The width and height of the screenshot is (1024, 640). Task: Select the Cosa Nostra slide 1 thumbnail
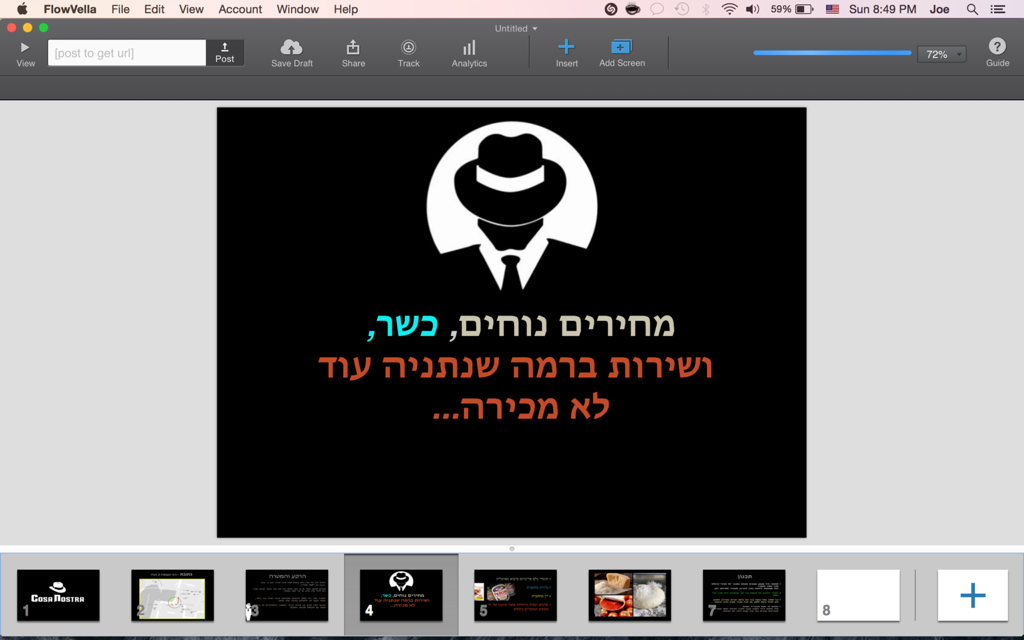pos(58,595)
